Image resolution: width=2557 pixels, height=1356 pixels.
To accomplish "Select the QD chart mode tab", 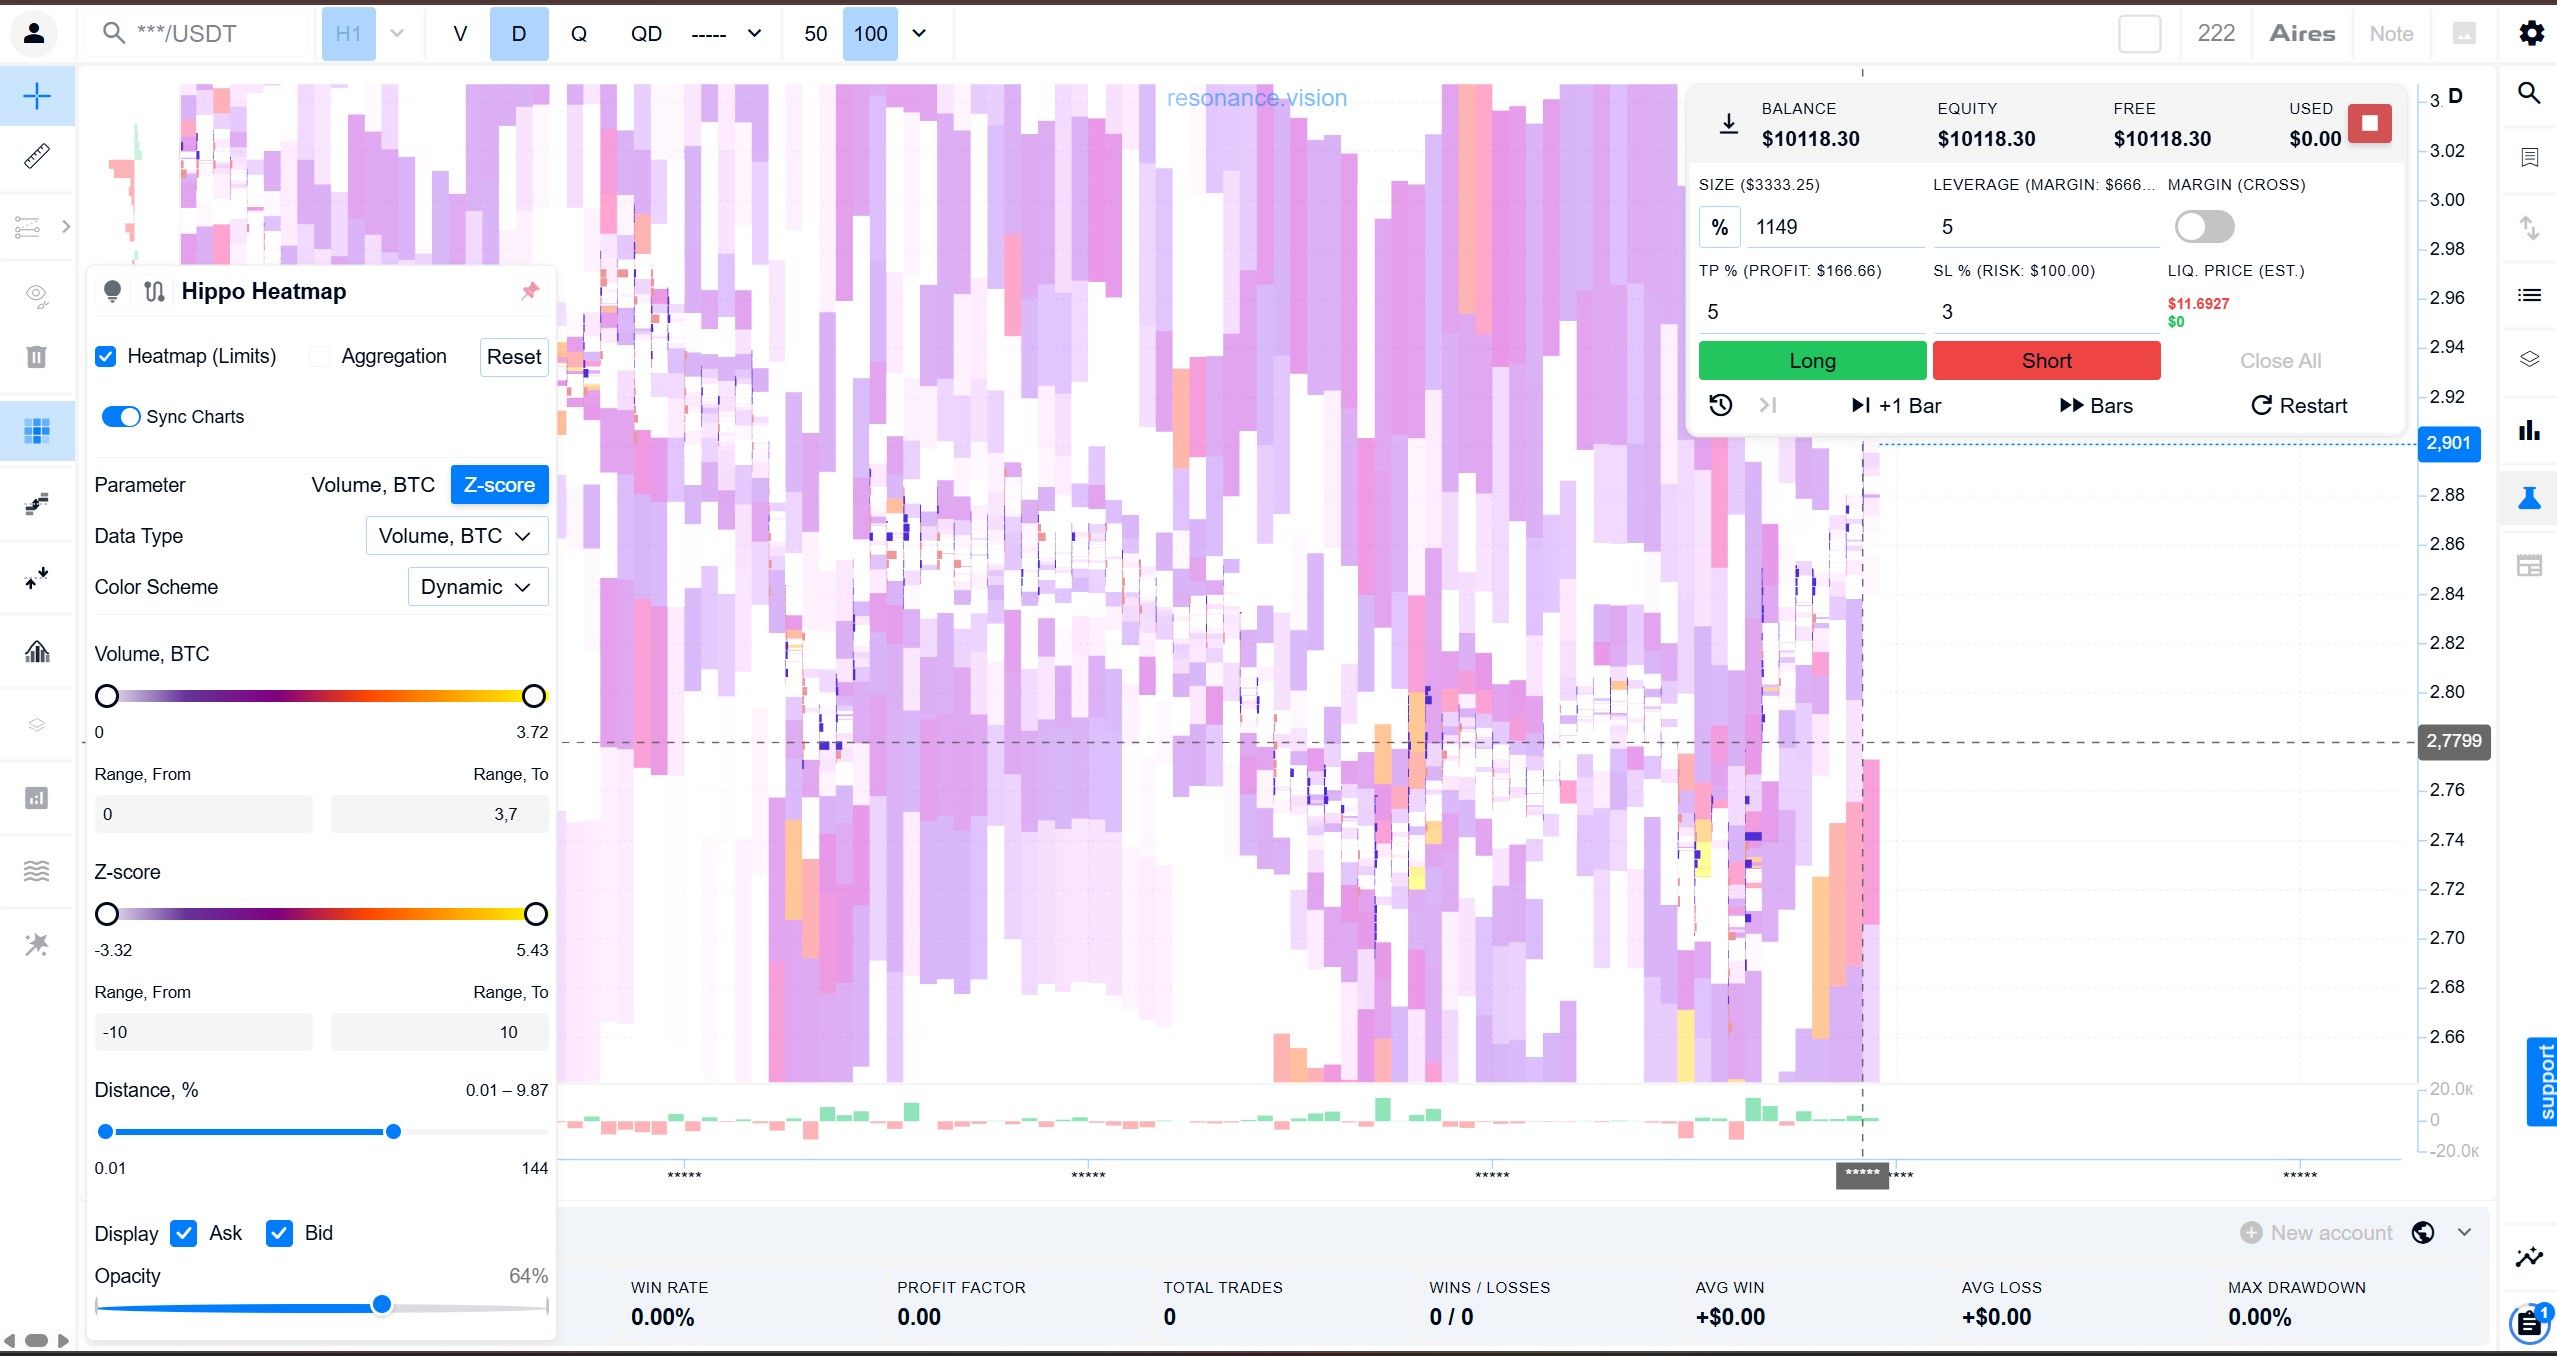I will tap(646, 33).
